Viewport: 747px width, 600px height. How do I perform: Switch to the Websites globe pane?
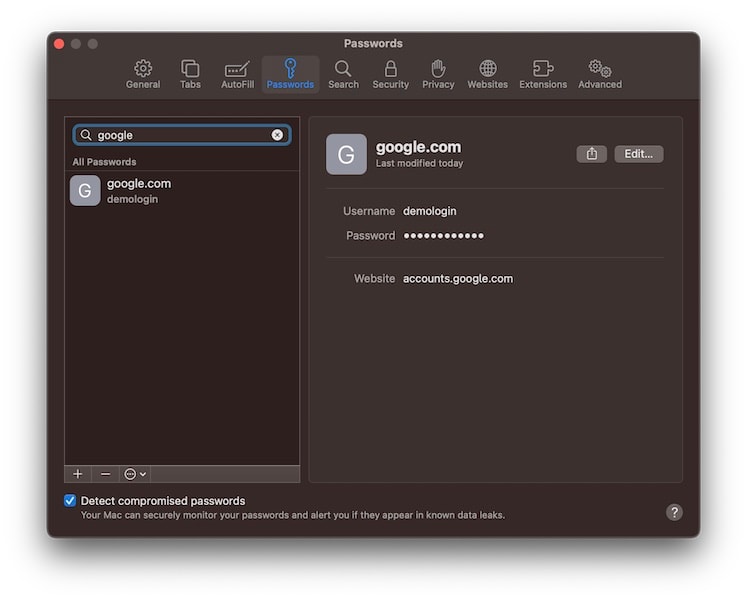[x=487, y=74]
